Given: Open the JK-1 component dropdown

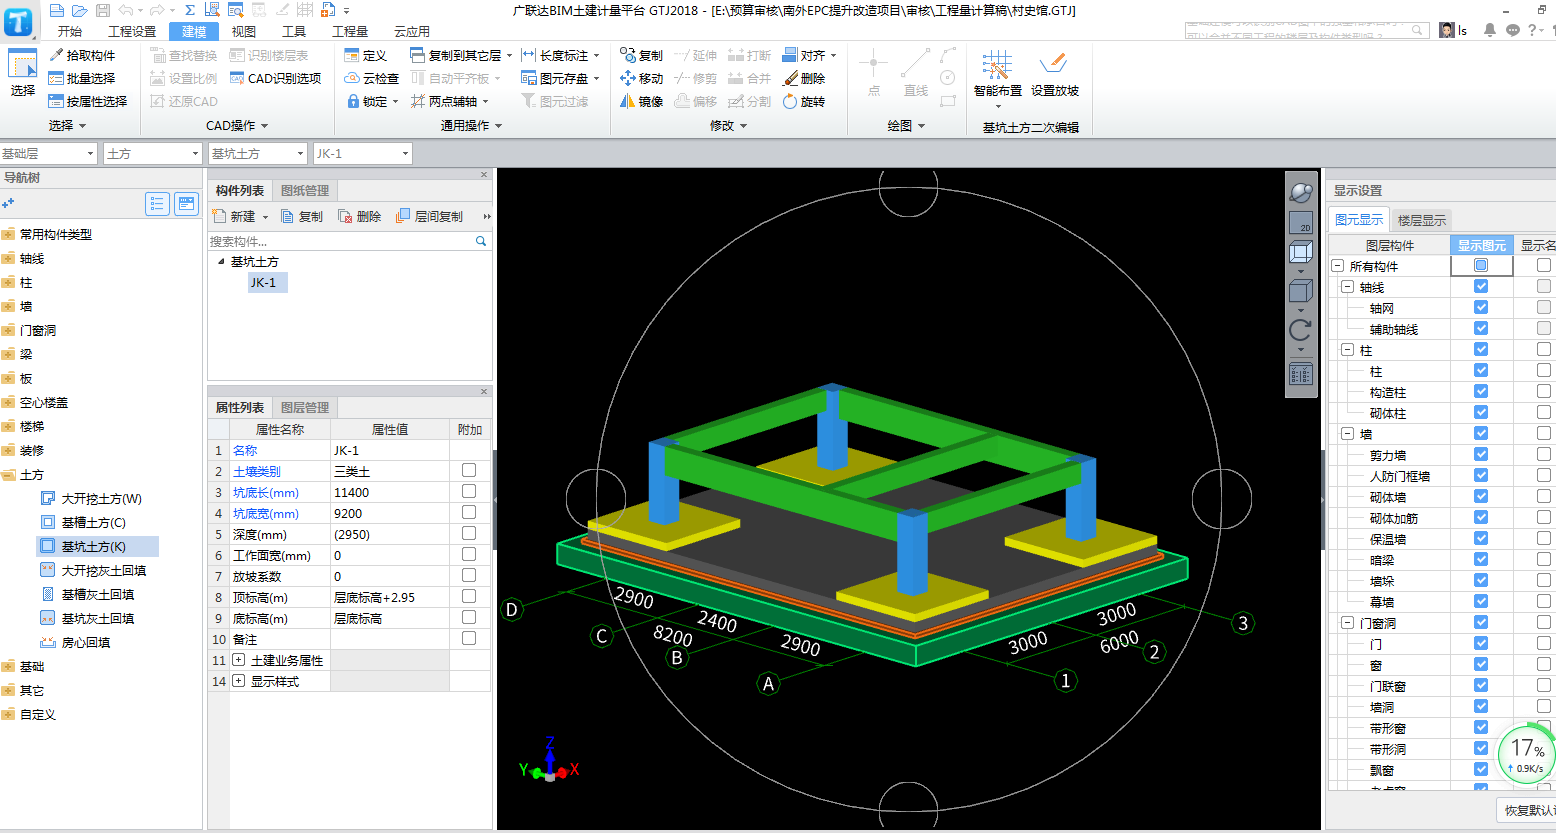Looking at the screenshot, I should pos(362,153).
